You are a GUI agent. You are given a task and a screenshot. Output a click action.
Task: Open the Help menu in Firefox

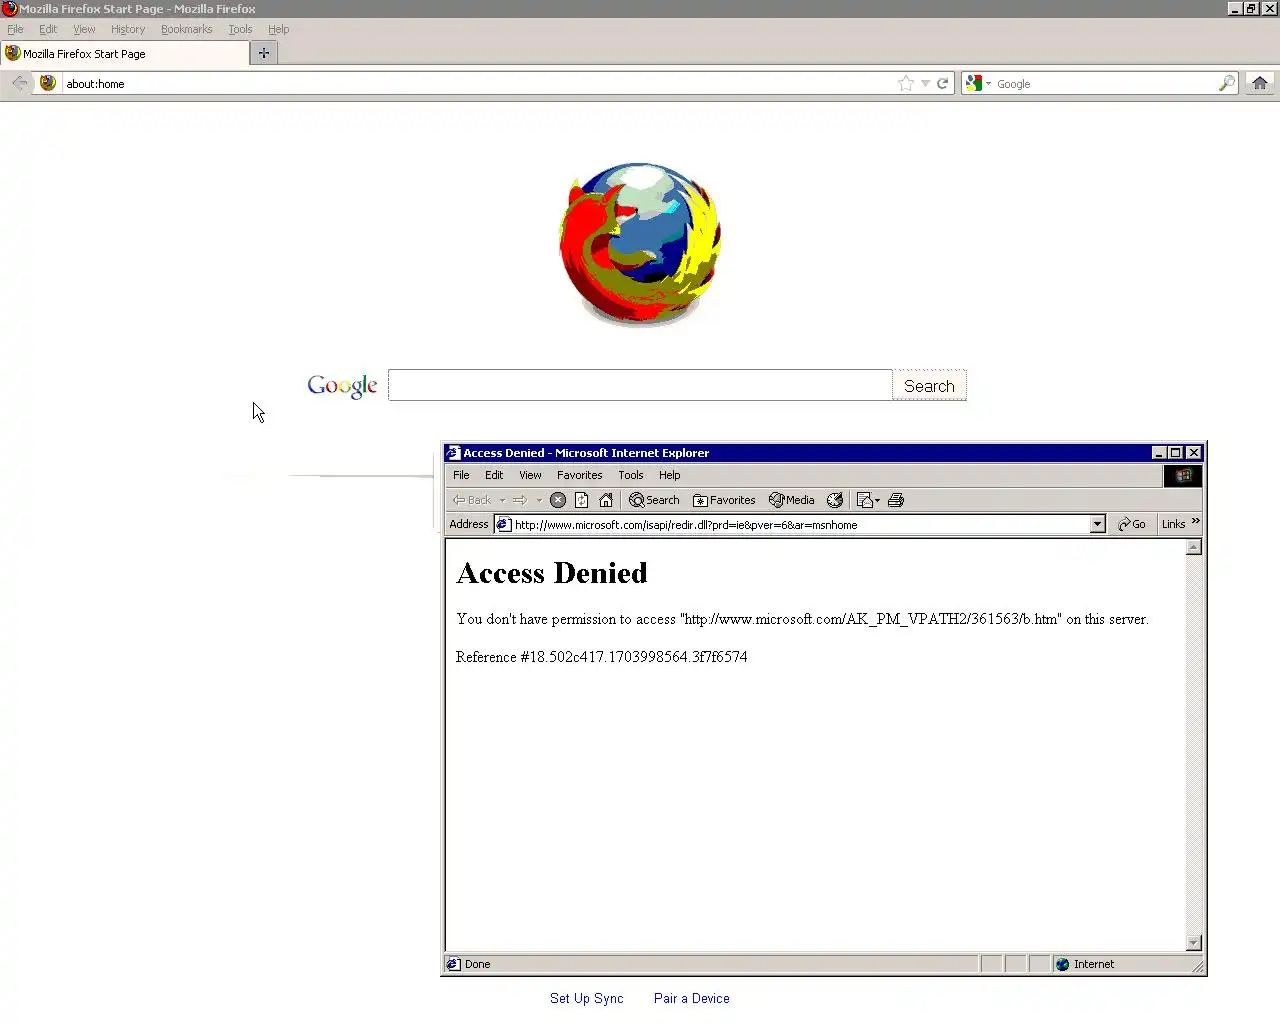[278, 29]
